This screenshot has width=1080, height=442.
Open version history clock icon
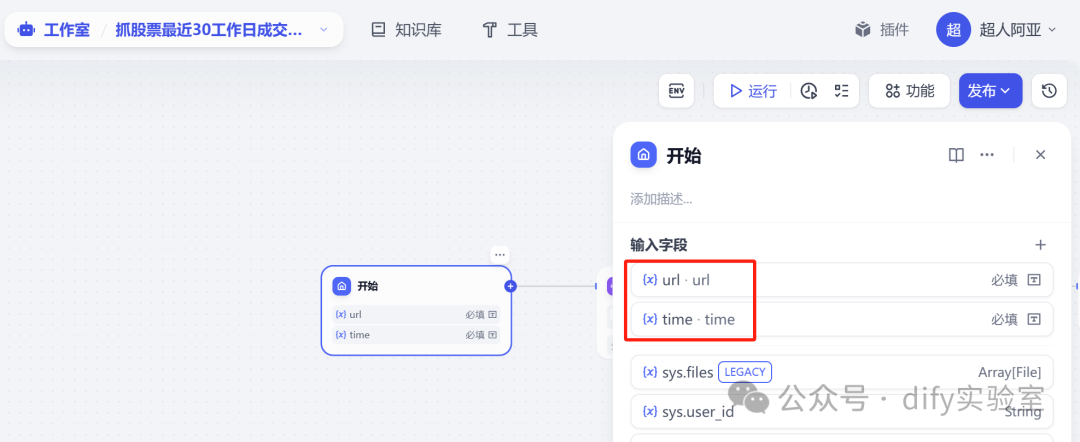[1049, 91]
